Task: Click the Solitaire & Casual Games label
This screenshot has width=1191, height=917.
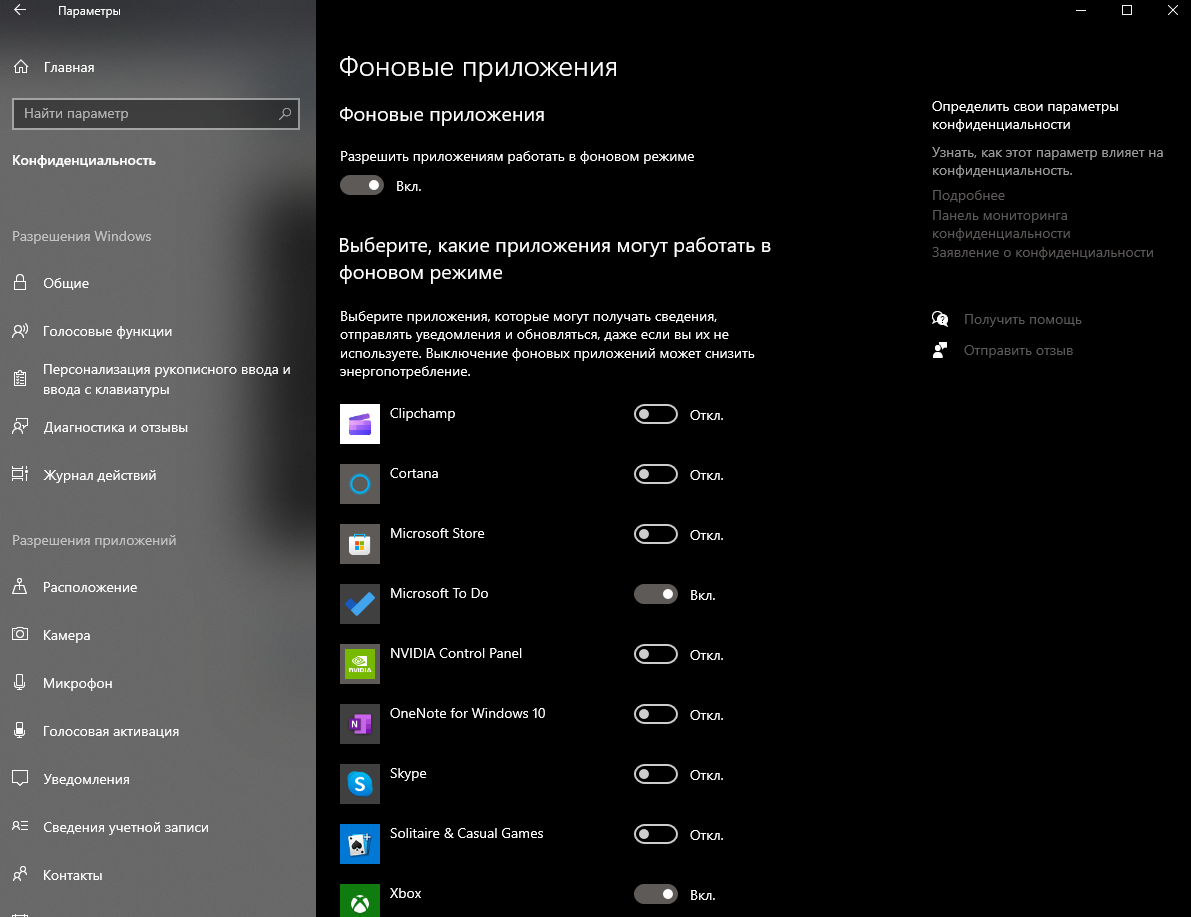Action: pyautogui.click(x=466, y=833)
